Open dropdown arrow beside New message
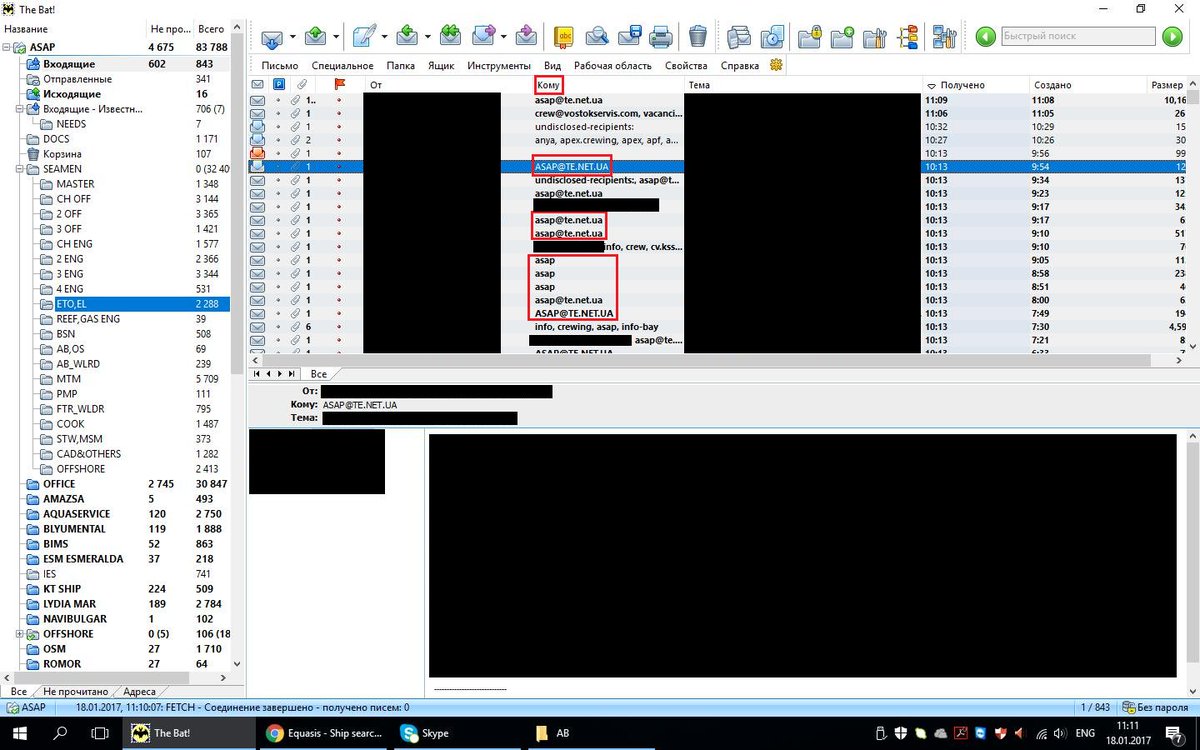Viewport: 1200px width, 750px height. [383, 38]
